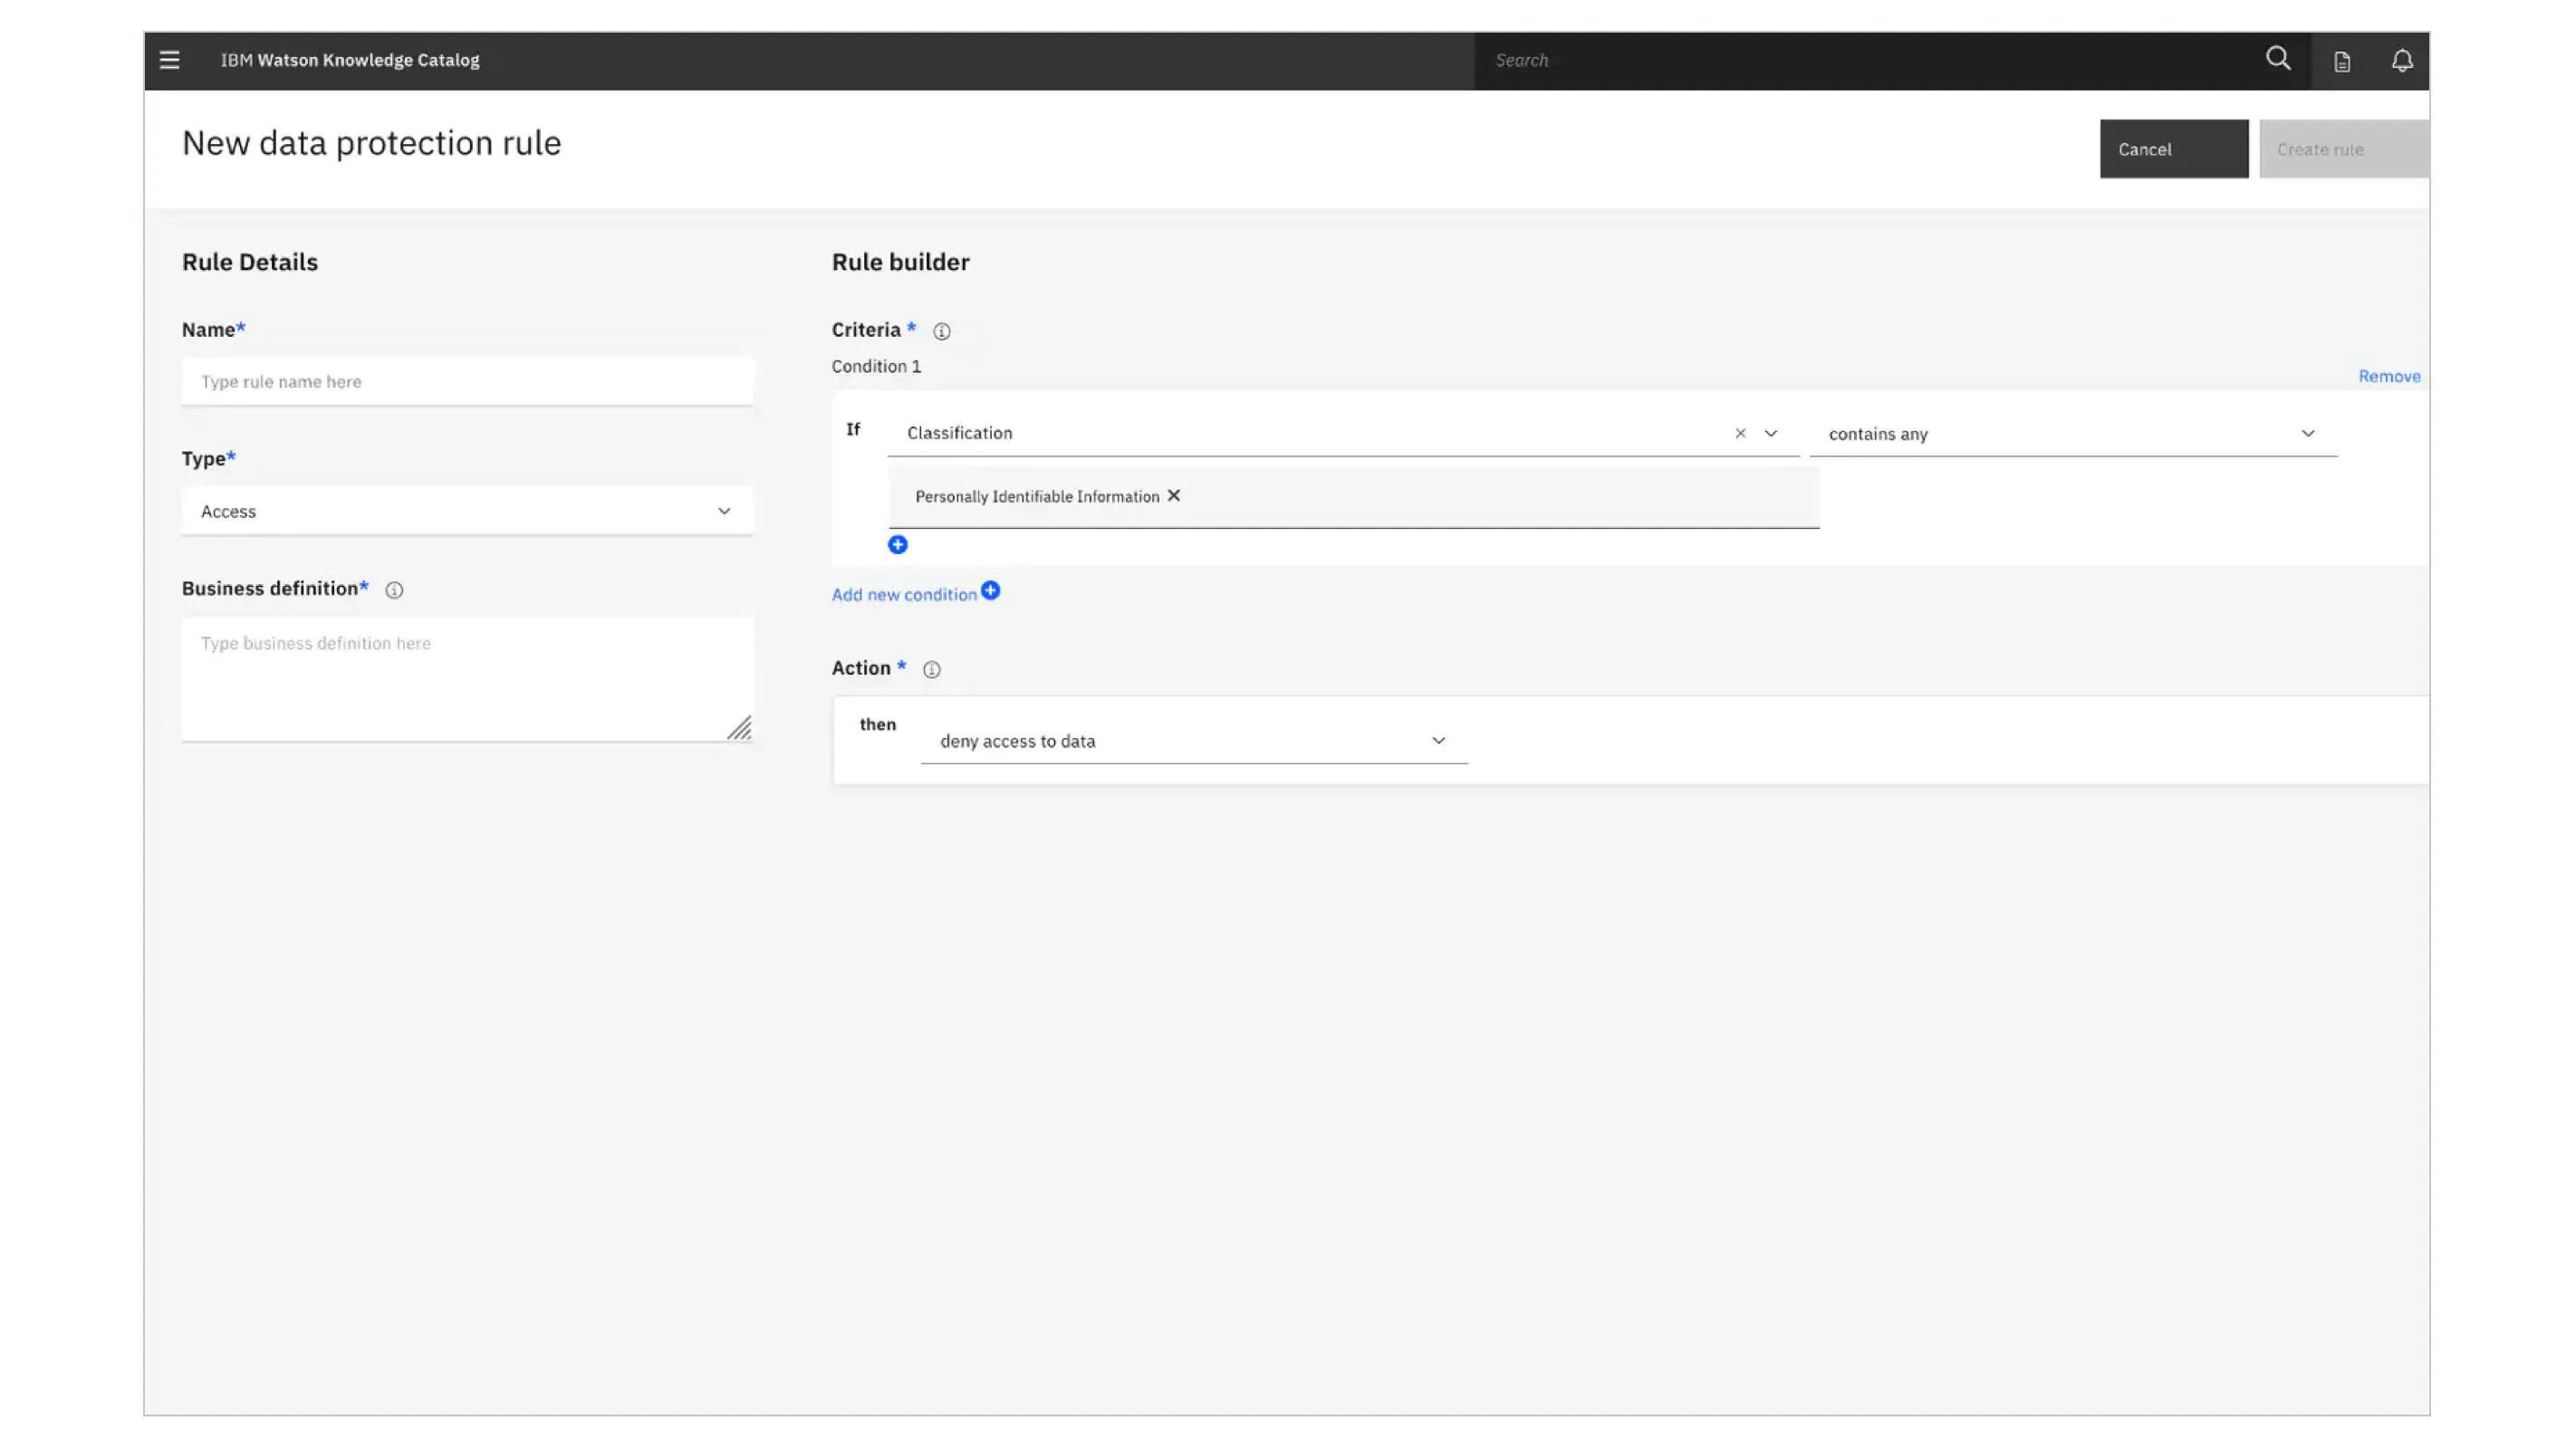The height and width of the screenshot is (1449, 2576).
Task: Click the blue plus to add another value
Action: pos(897,544)
